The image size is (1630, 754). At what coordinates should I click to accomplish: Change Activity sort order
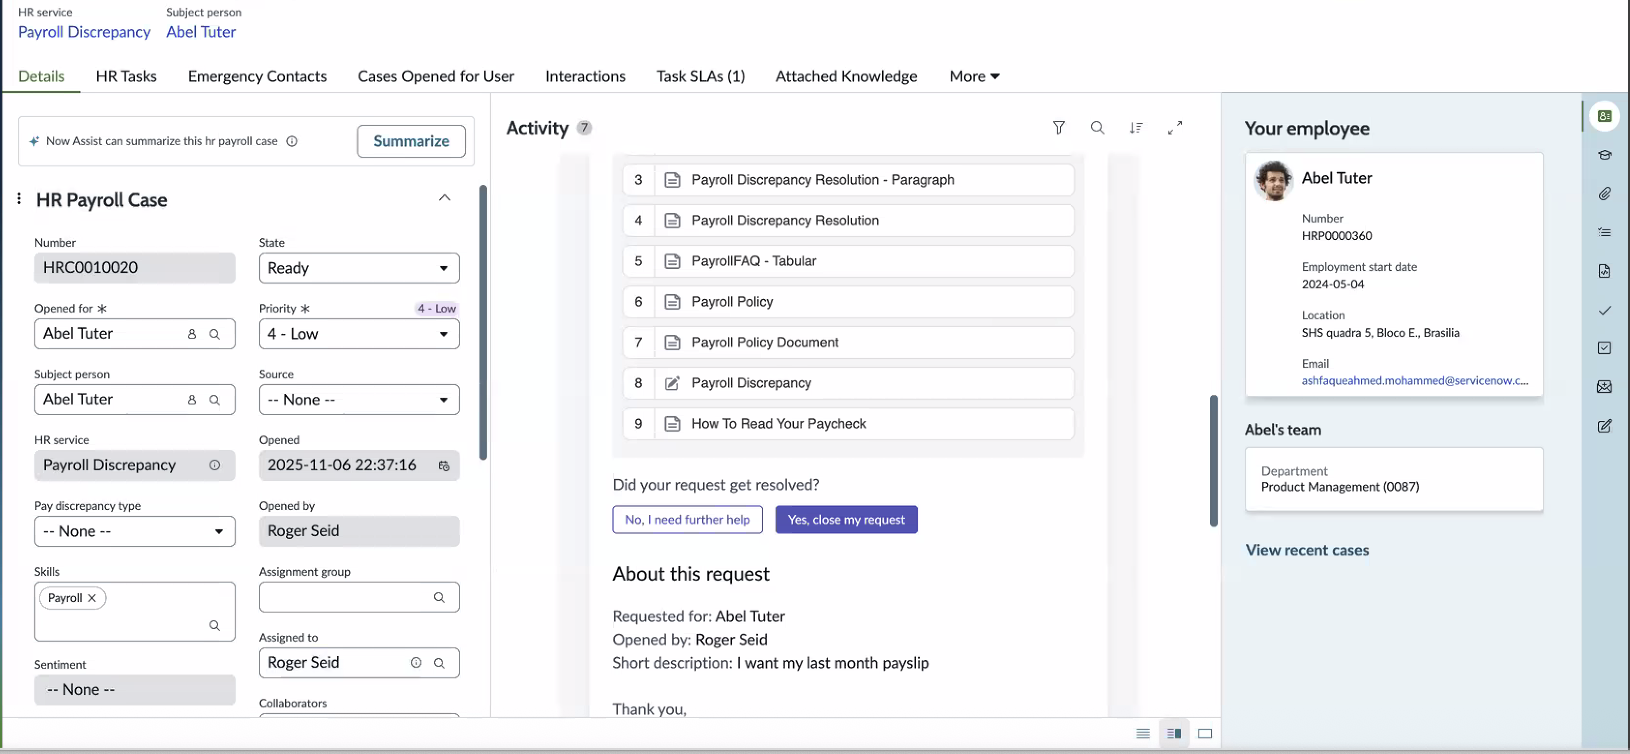point(1136,128)
